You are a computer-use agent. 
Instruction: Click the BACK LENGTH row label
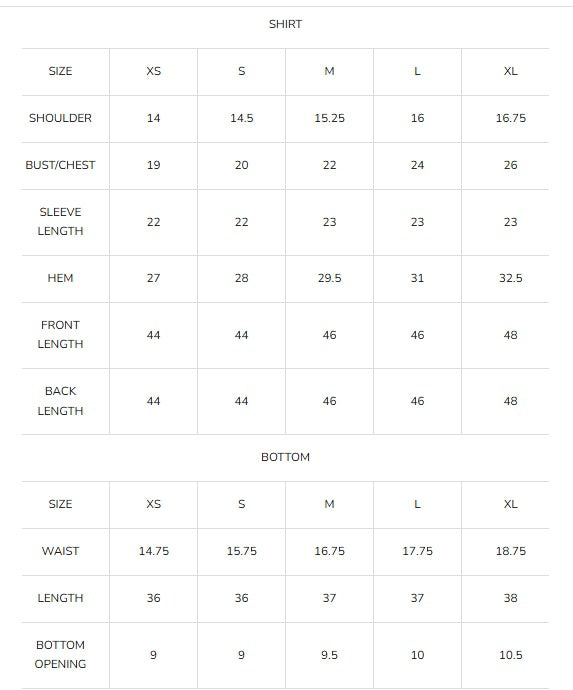coord(60,401)
